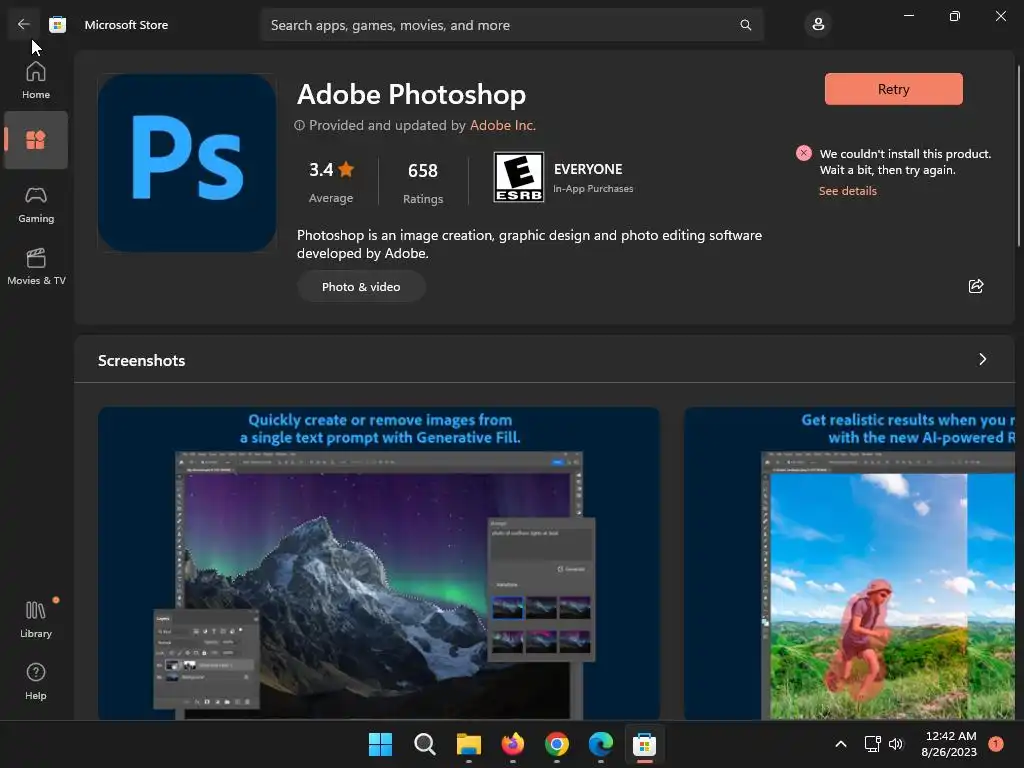Open the Library section
The width and height of the screenshot is (1024, 768).
click(36, 619)
